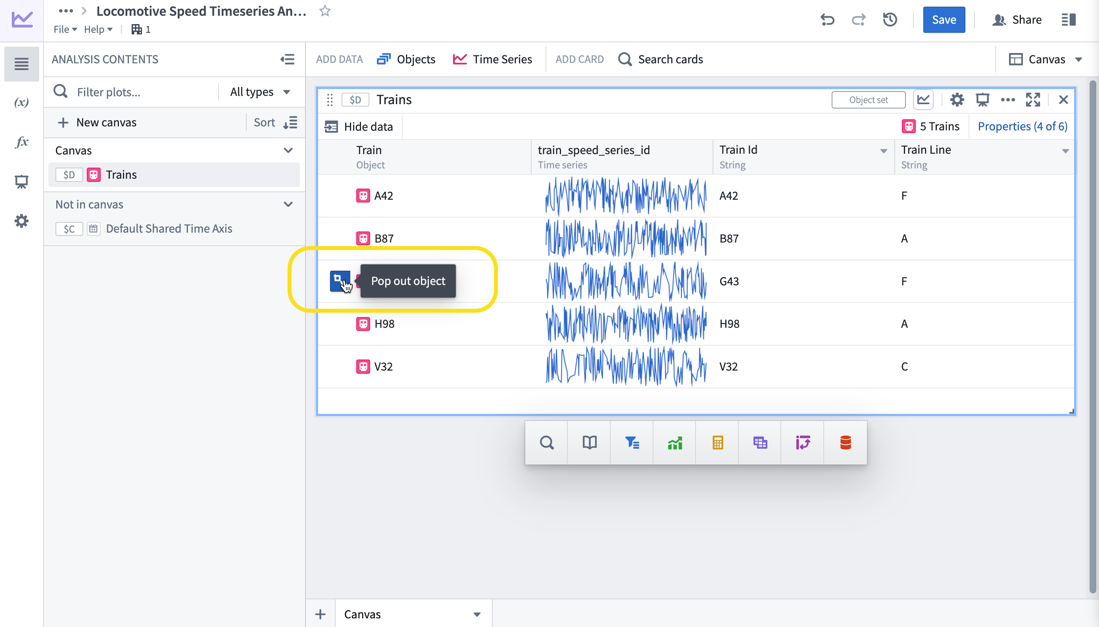Open the Trains card settings gear
This screenshot has width=1099, height=627.
coord(957,99)
